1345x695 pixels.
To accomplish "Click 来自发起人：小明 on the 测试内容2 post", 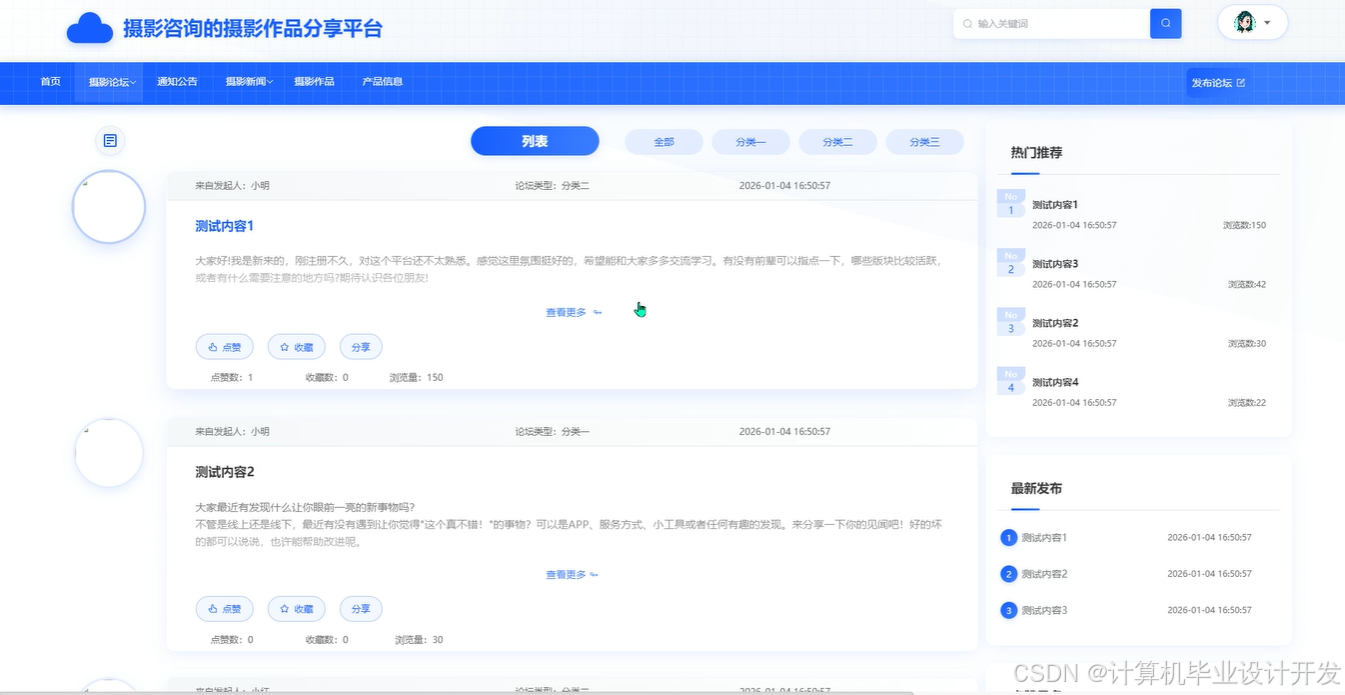I will (232, 432).
